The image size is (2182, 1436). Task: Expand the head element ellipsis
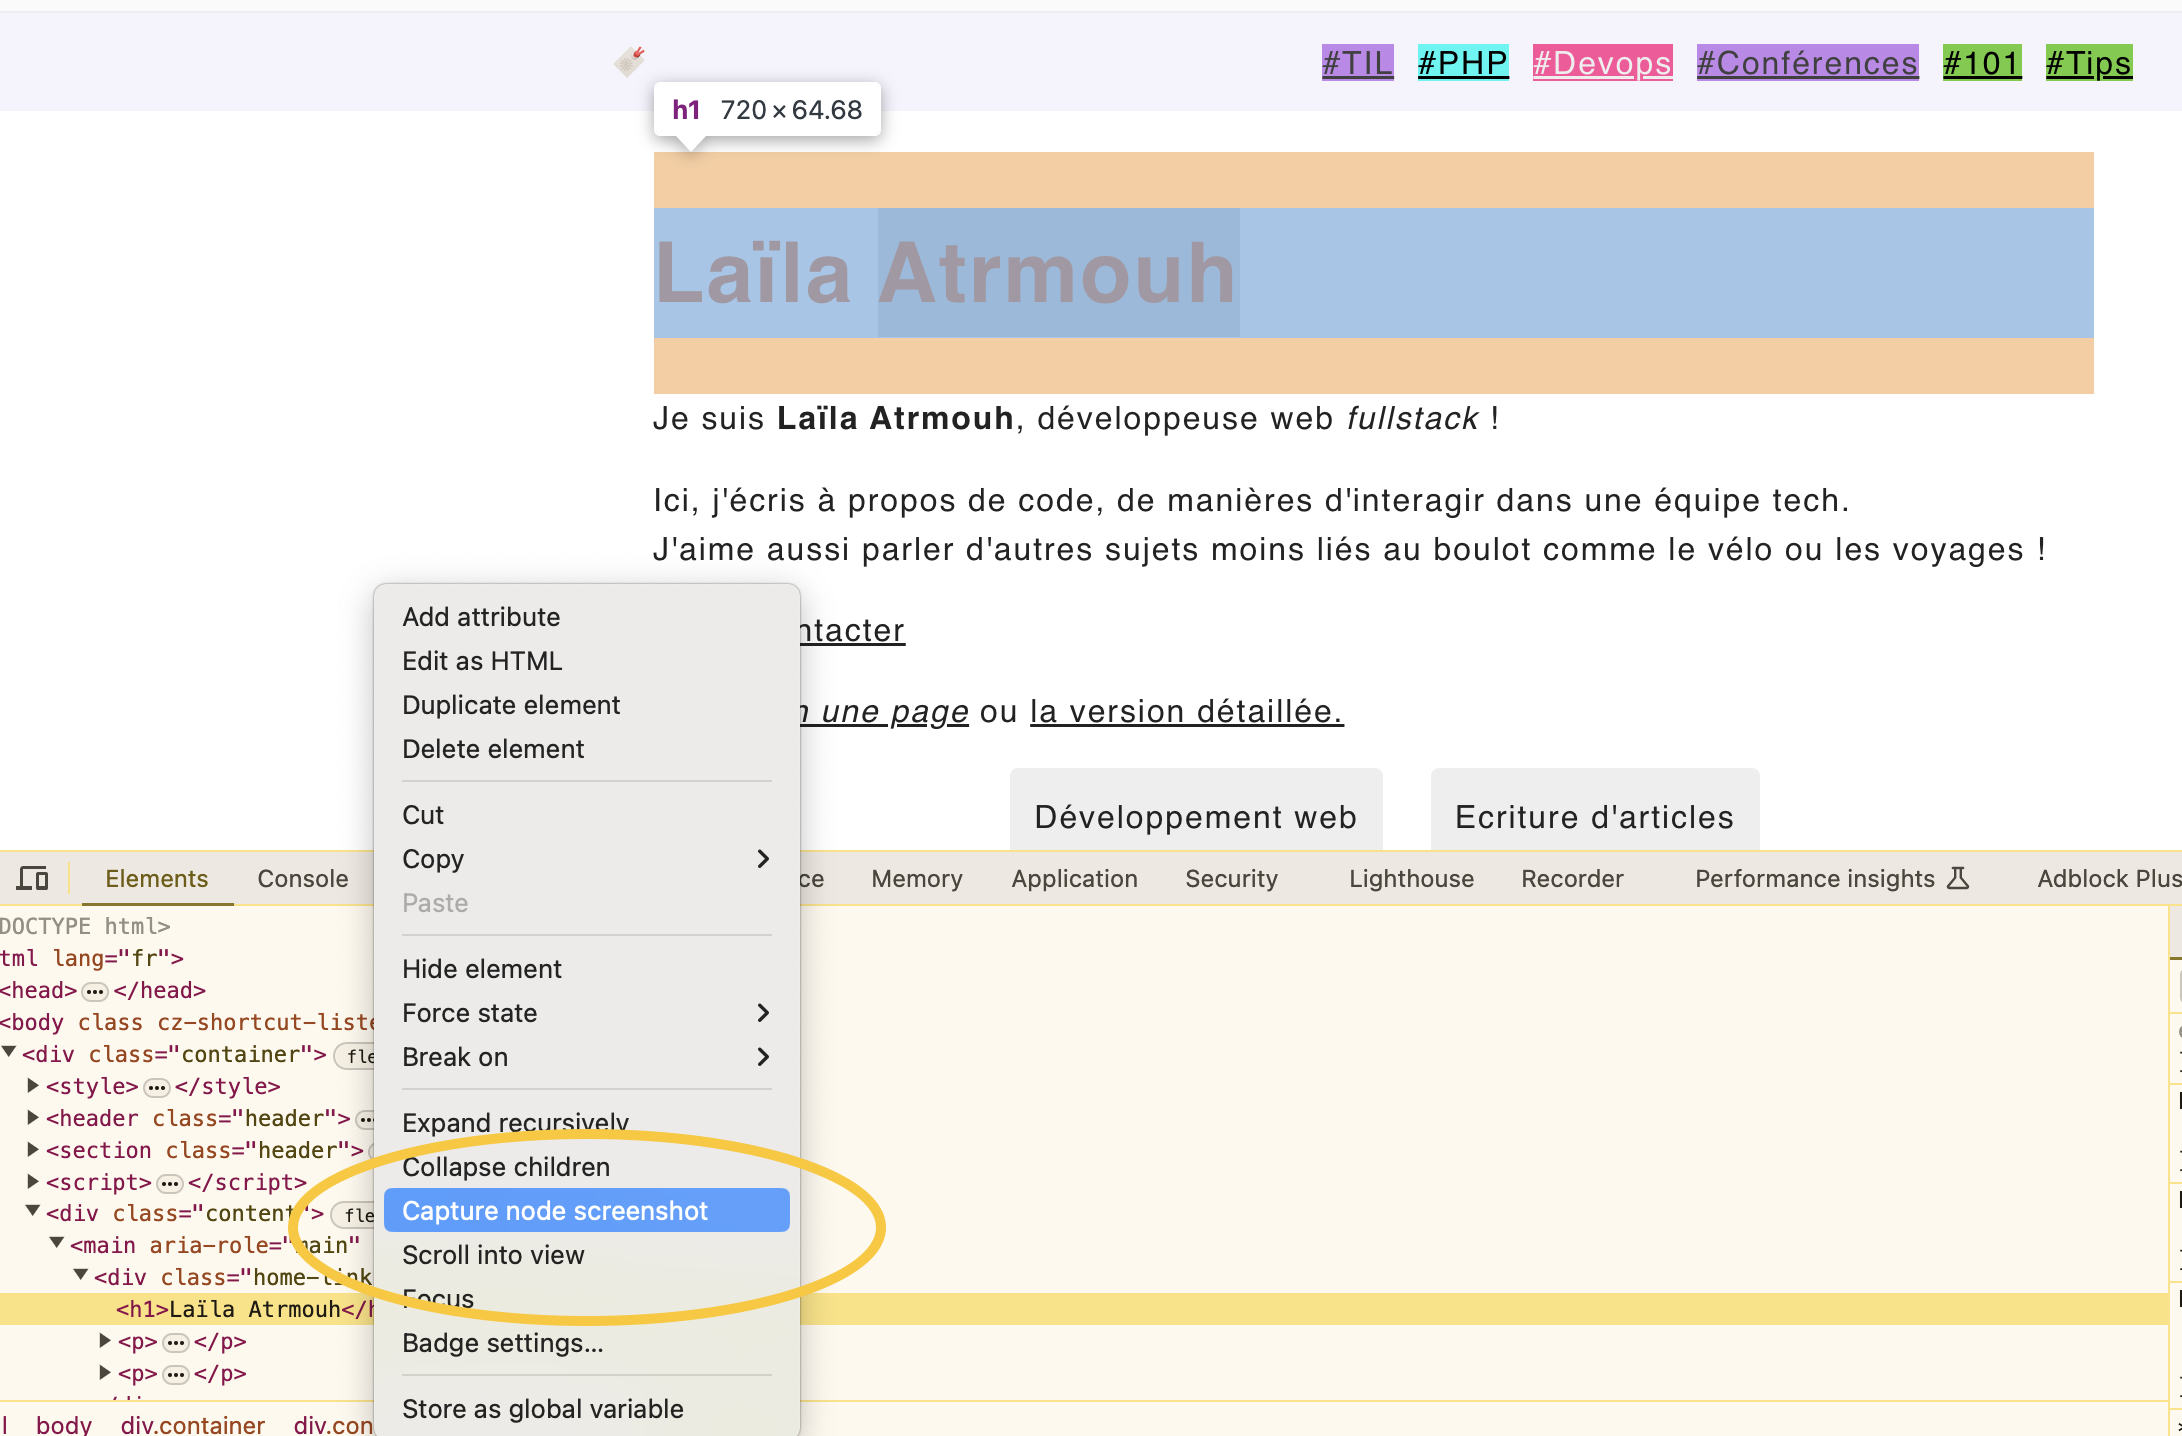[x=95, y=991]
